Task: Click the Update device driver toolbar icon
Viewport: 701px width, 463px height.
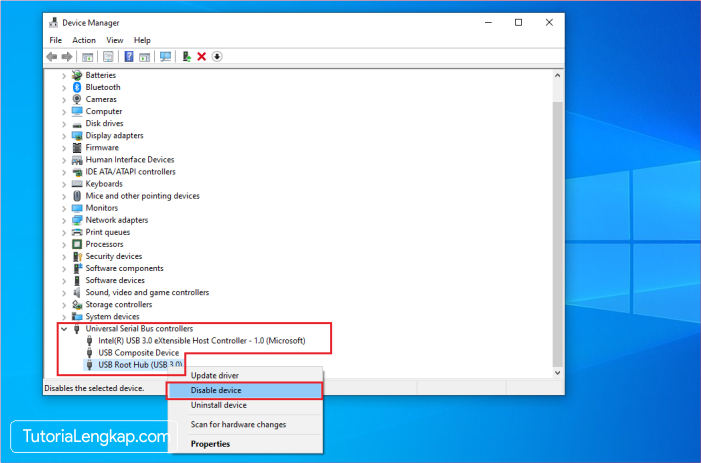Action: point(186,57)
